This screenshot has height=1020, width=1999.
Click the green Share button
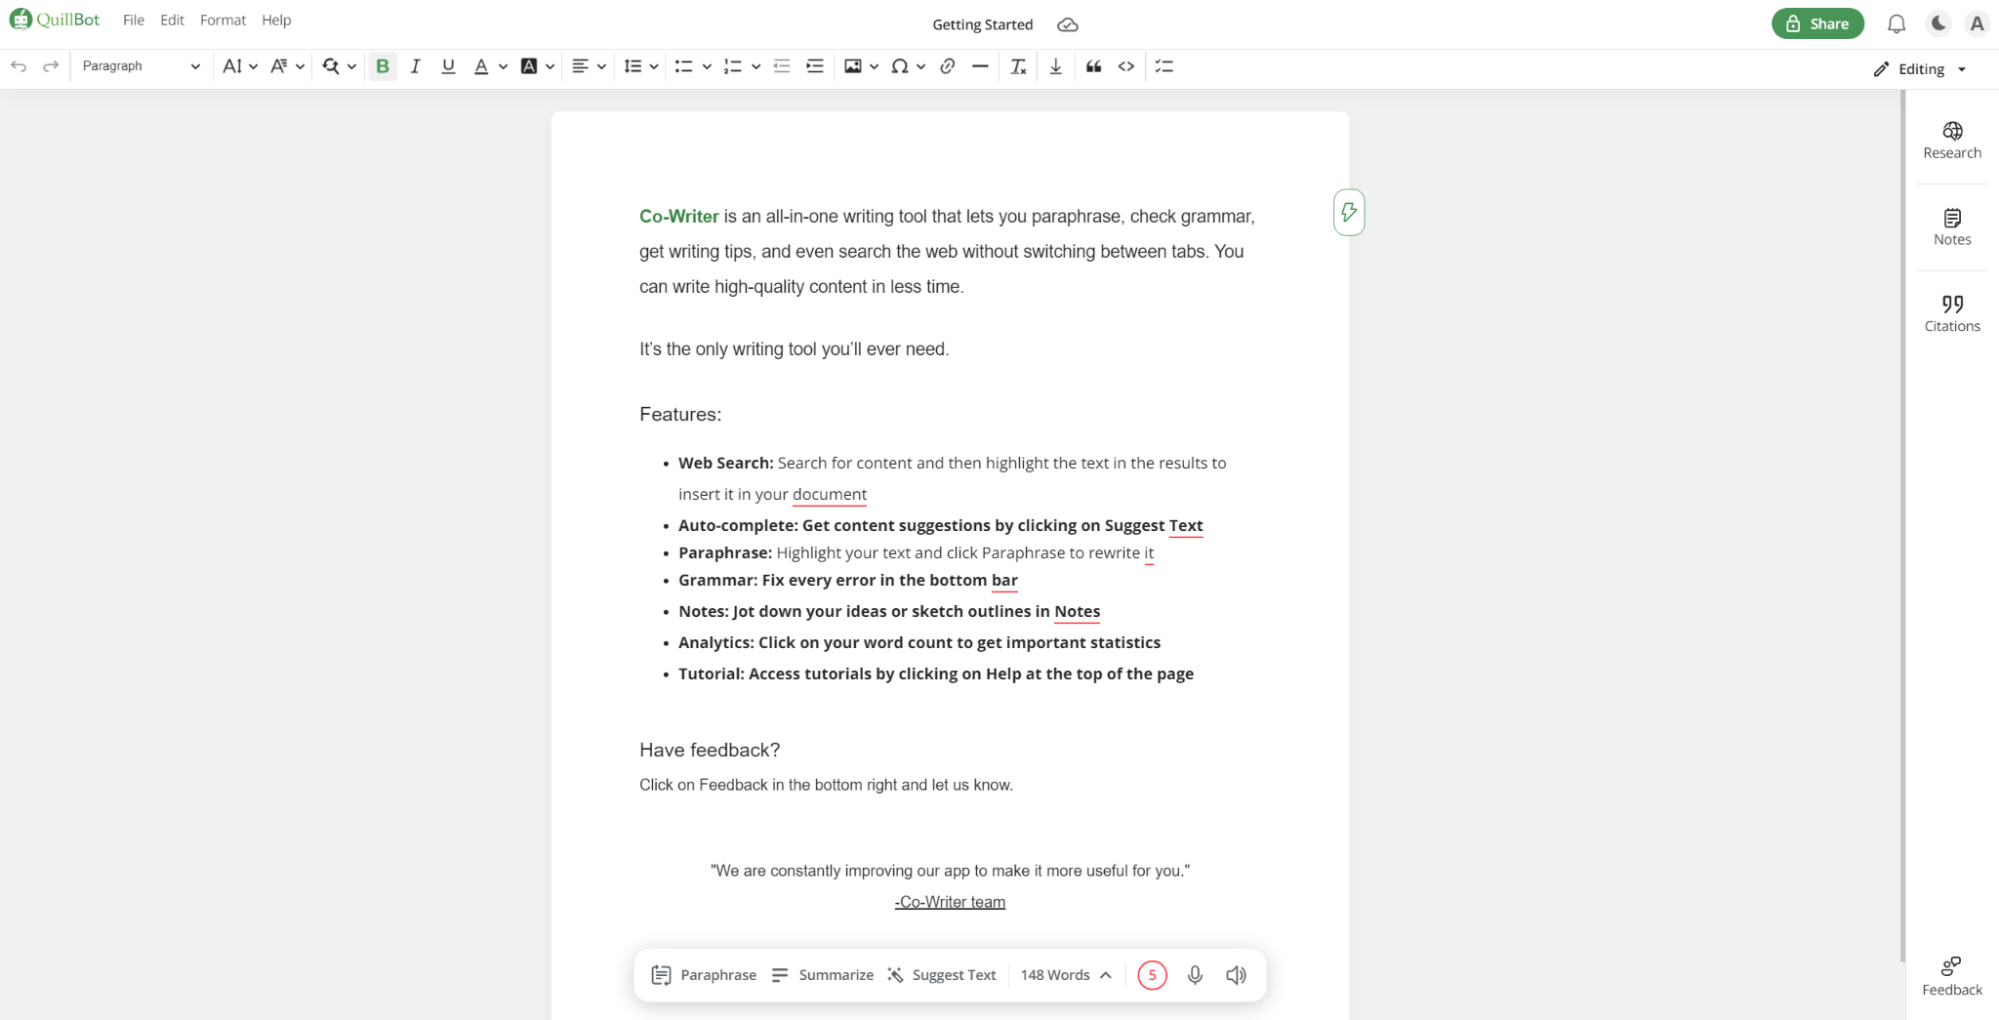pos(1817,23)
